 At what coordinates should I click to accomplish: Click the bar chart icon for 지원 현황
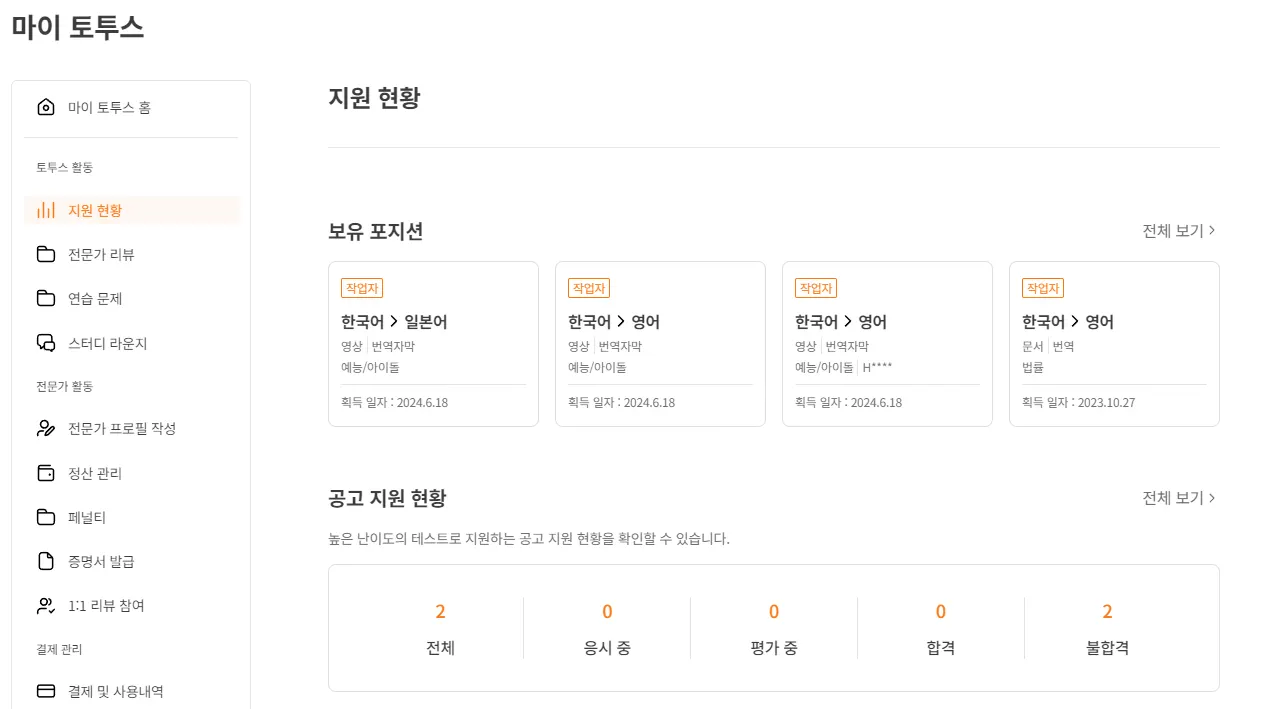(x=45, y=210)
